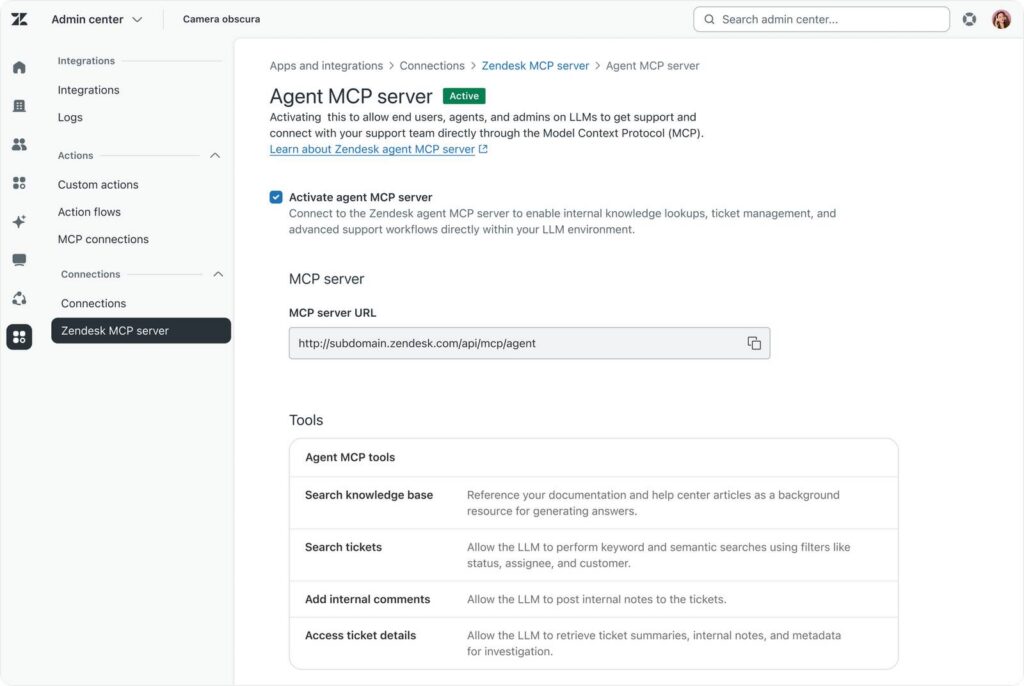1024x686 pixels.
Task: Open Integrations in the sidebar
Action: point(88,90)
